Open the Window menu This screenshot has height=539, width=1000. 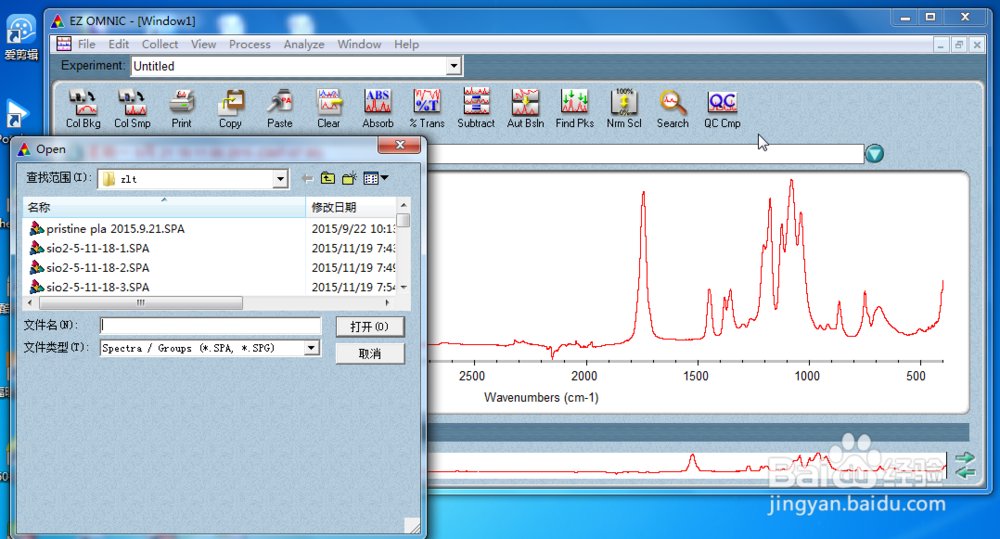[x=359, y=44]
